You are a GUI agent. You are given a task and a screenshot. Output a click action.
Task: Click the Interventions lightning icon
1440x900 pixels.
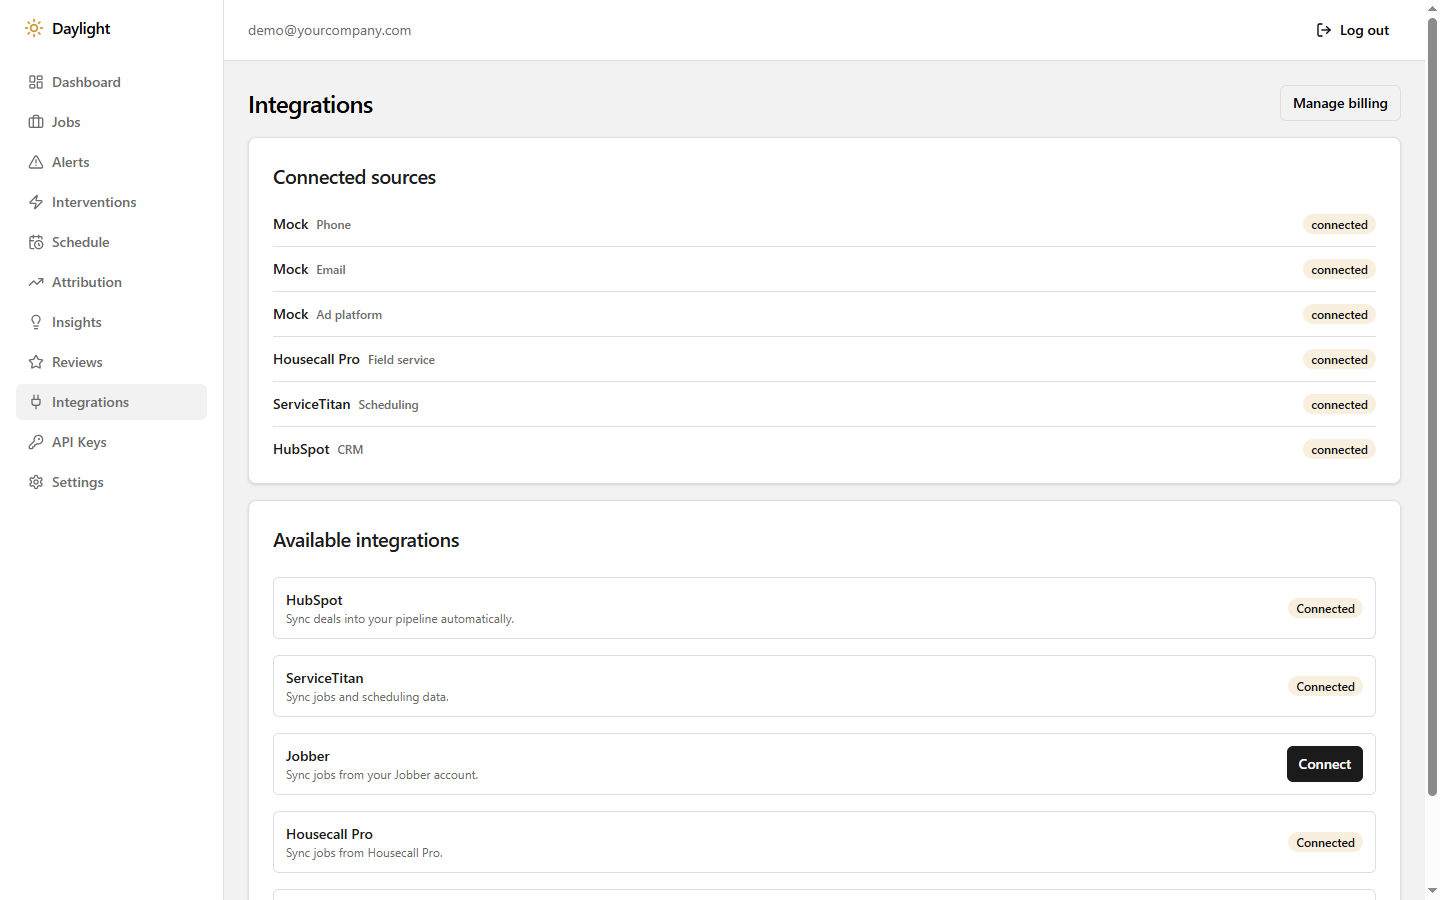click(36, 202)
